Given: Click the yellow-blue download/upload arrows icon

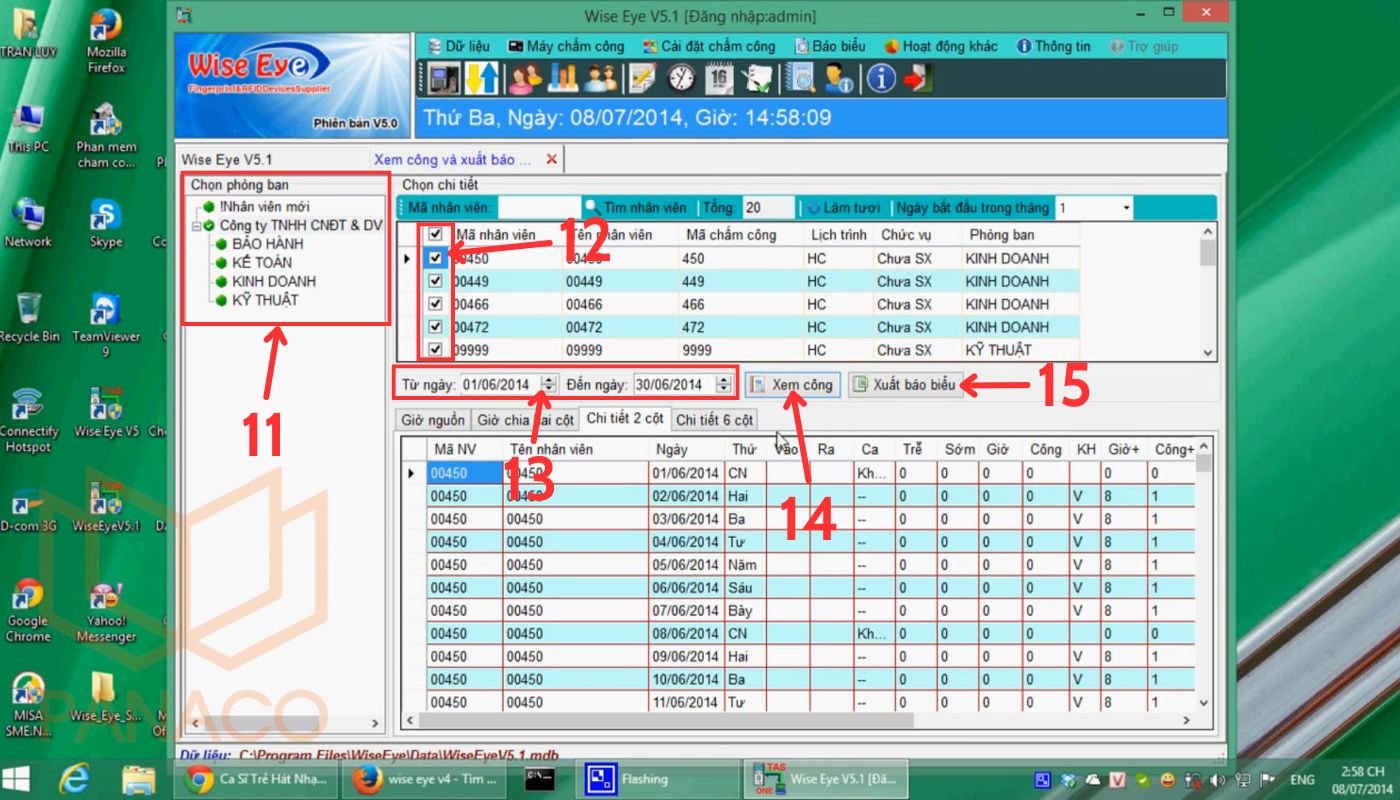Looking at the screenshot, I should pyautogui.click(x=482, y=78).
